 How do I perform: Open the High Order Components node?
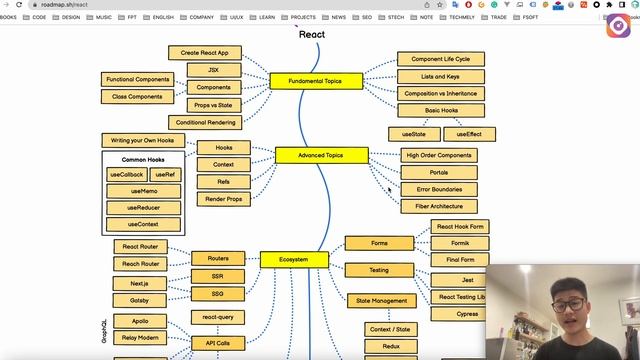pos(439,155)
